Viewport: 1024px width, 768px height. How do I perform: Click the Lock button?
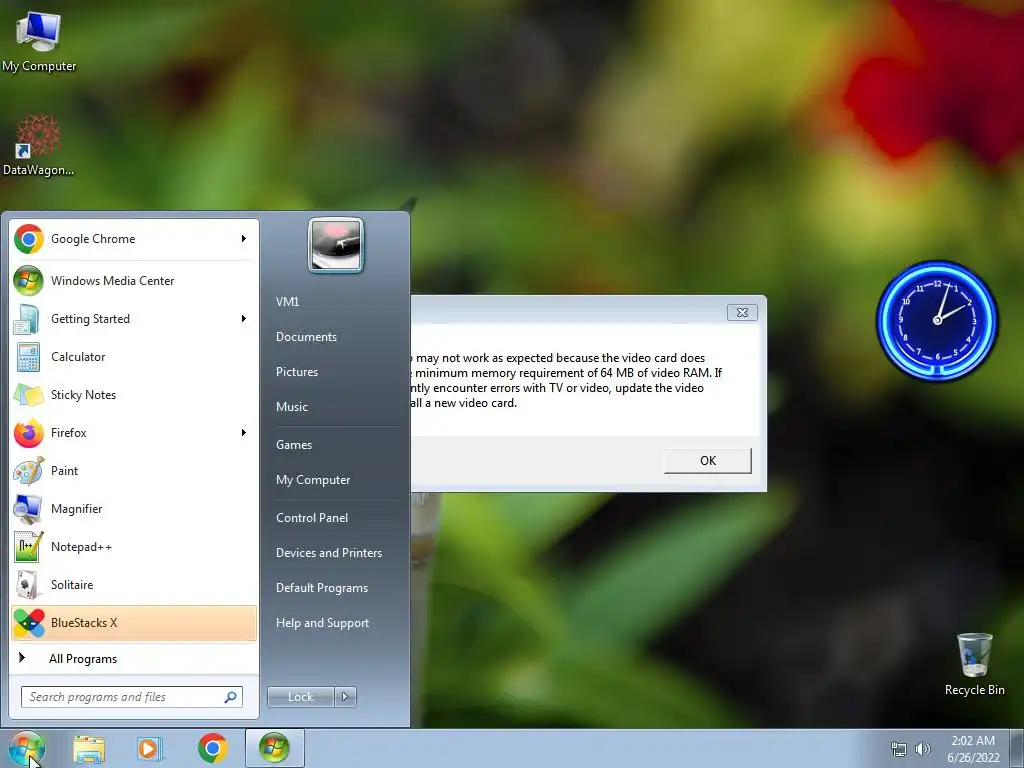coord(301,697)
